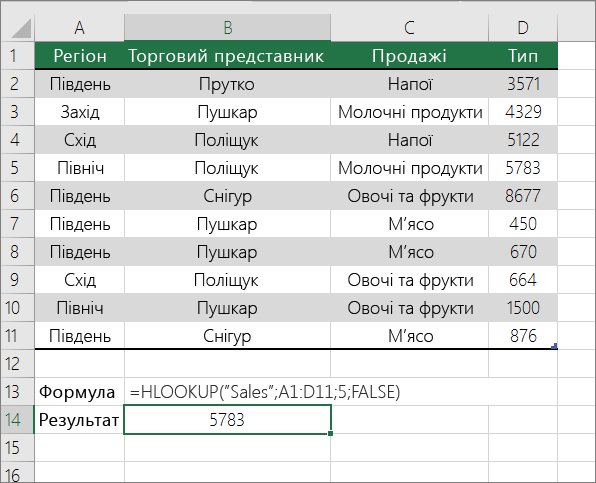Viewport: 596px width, 483px height.
Task: Select column C header
Action: pos(409,28)
